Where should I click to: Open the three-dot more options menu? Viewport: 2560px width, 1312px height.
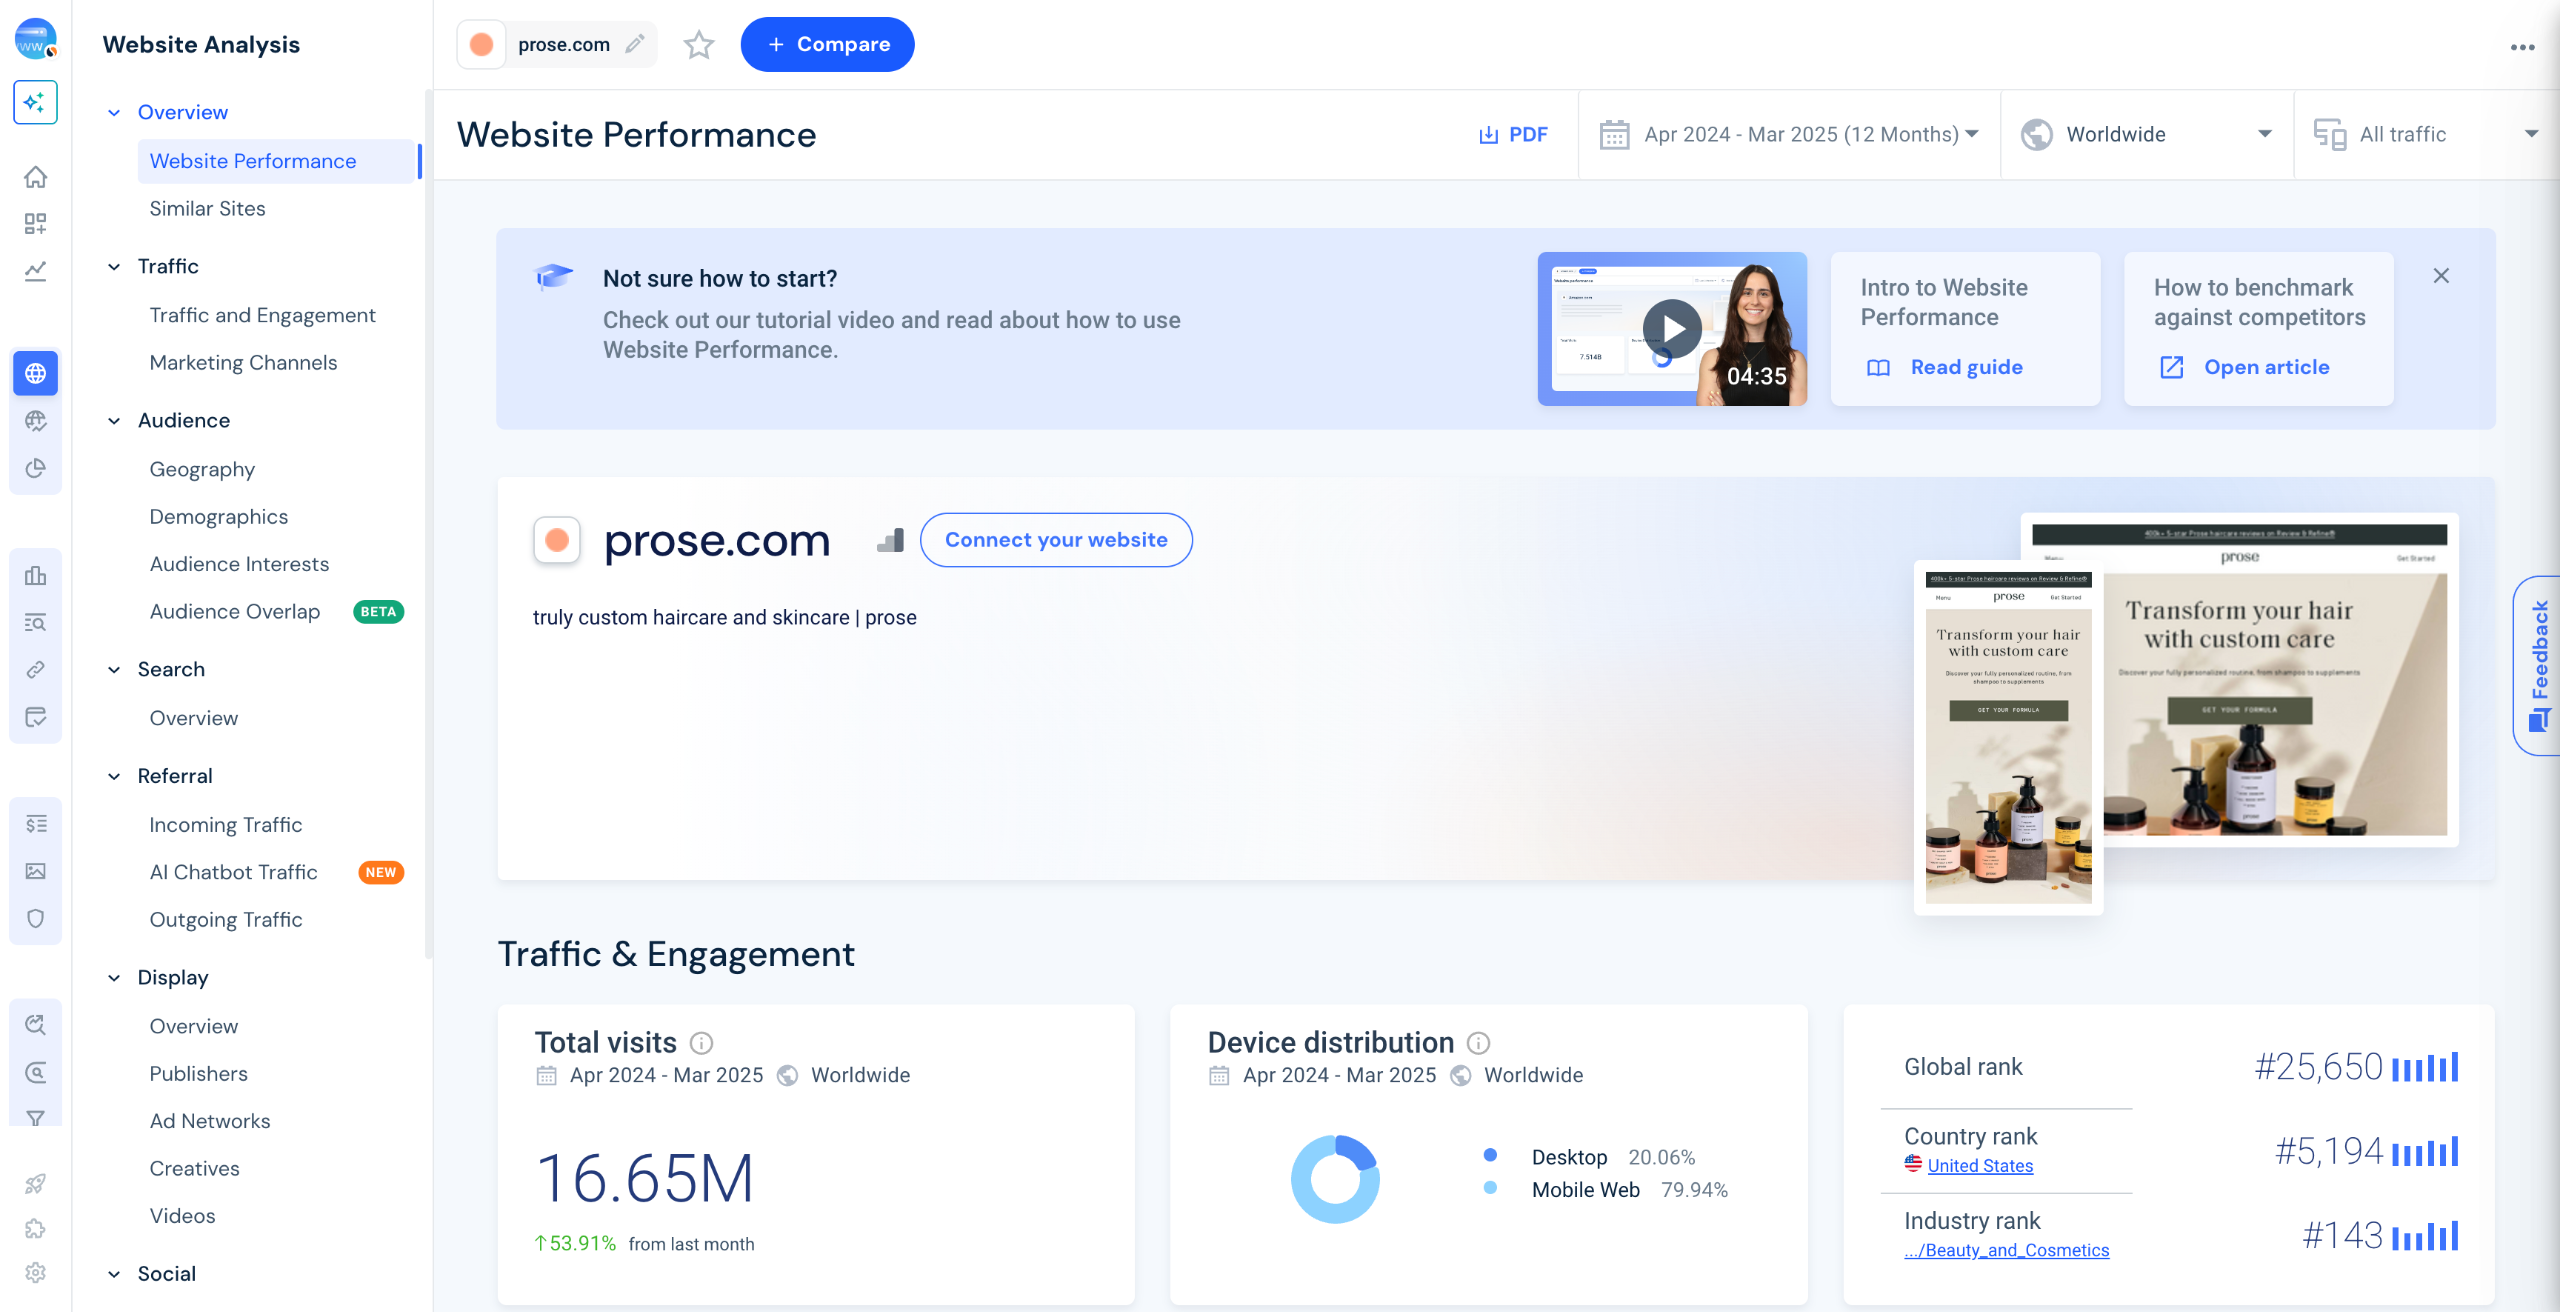pos(2522,47)
